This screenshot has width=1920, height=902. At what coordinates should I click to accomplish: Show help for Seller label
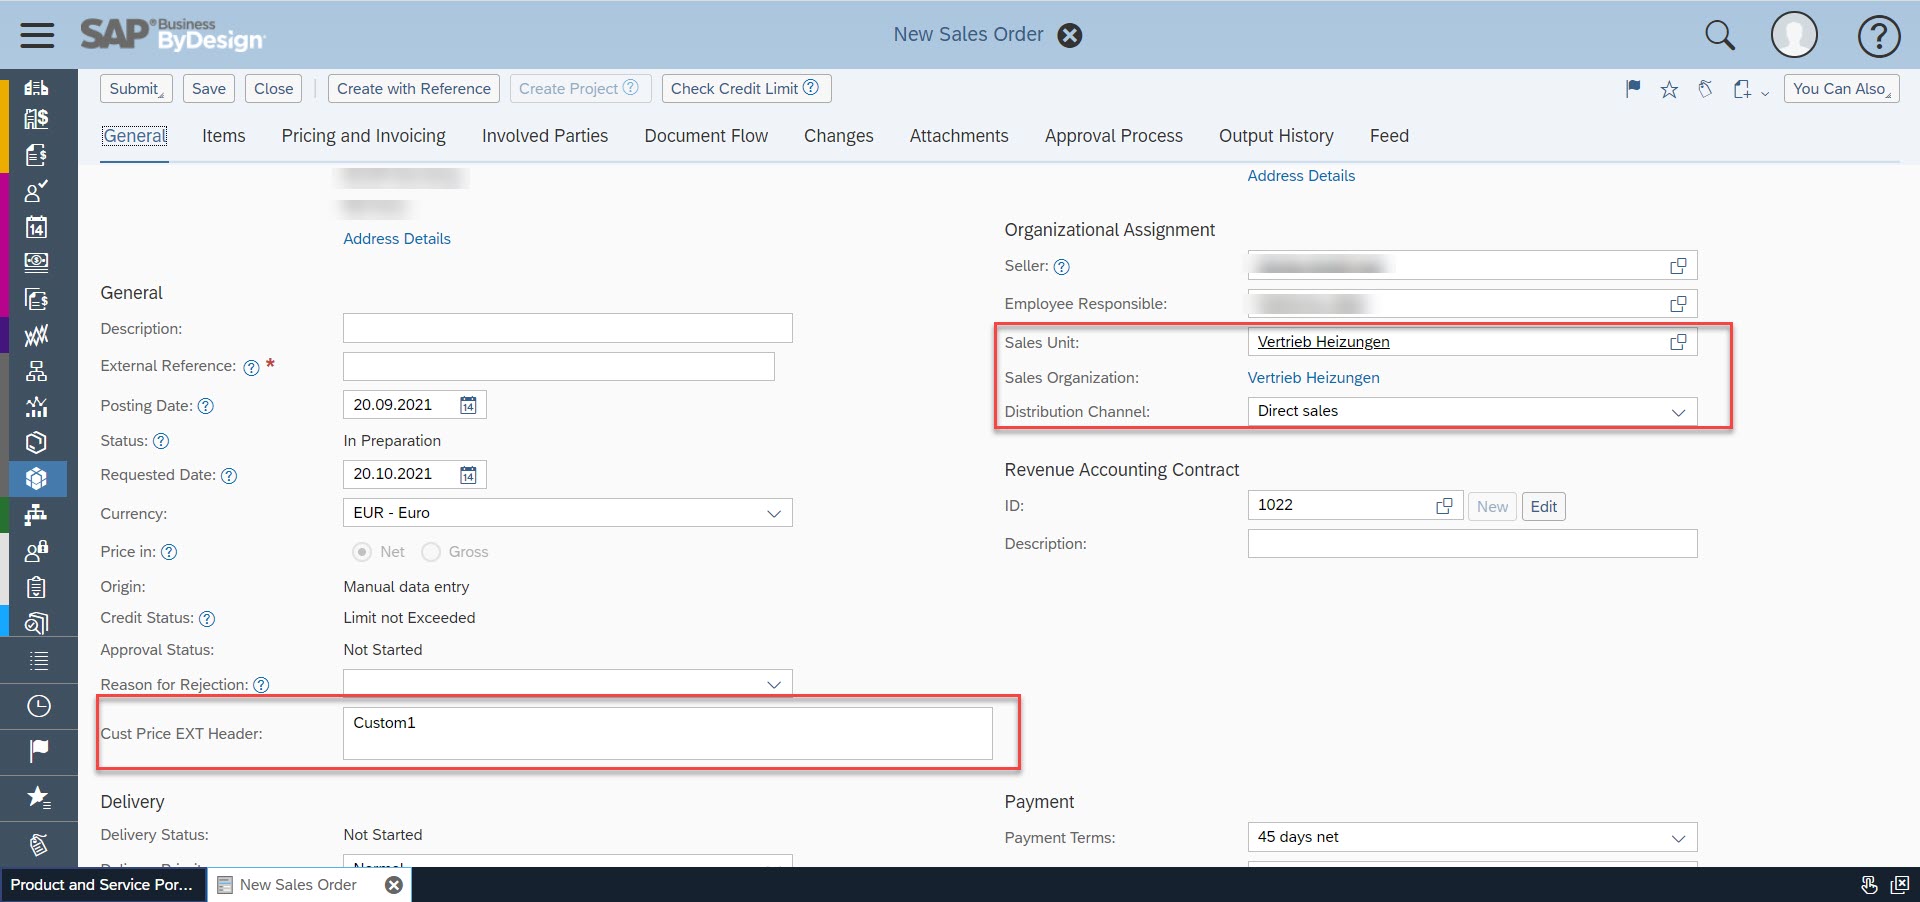[1061, 267]
